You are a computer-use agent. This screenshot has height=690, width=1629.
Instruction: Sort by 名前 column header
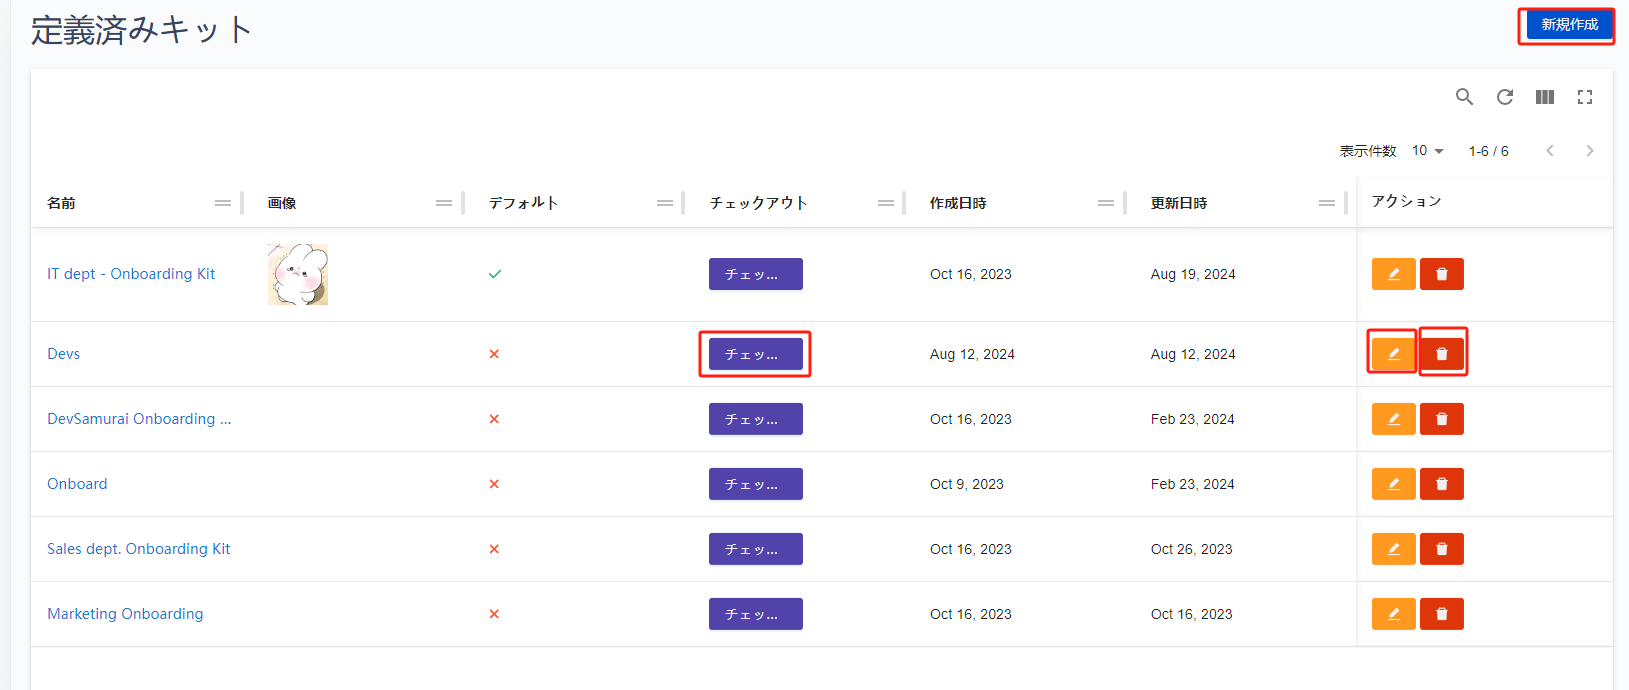point(62,203)
